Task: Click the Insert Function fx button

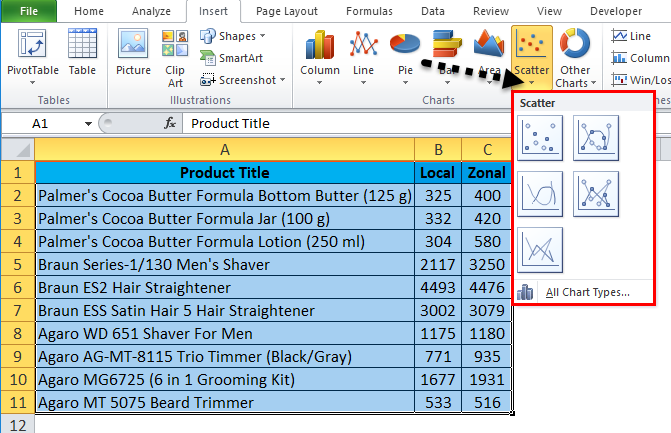Action: click(169, 124)
